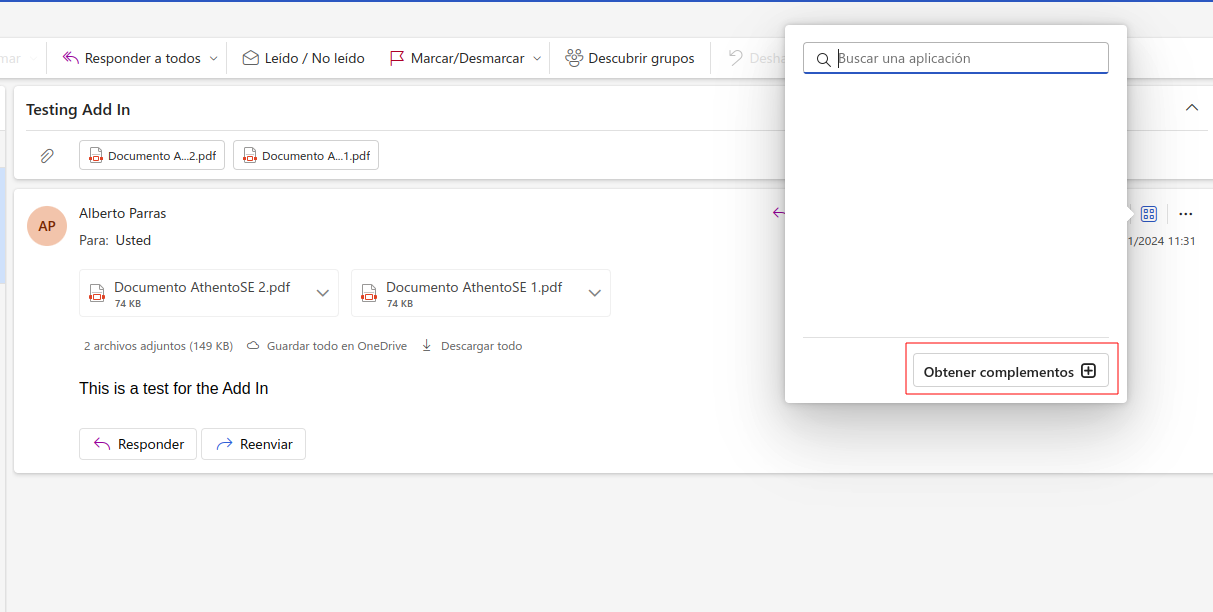Viewport: 1213px width, 612px height.
Task: Open Documento A...1.pdf chip in header
Action: tap(306, 156)
